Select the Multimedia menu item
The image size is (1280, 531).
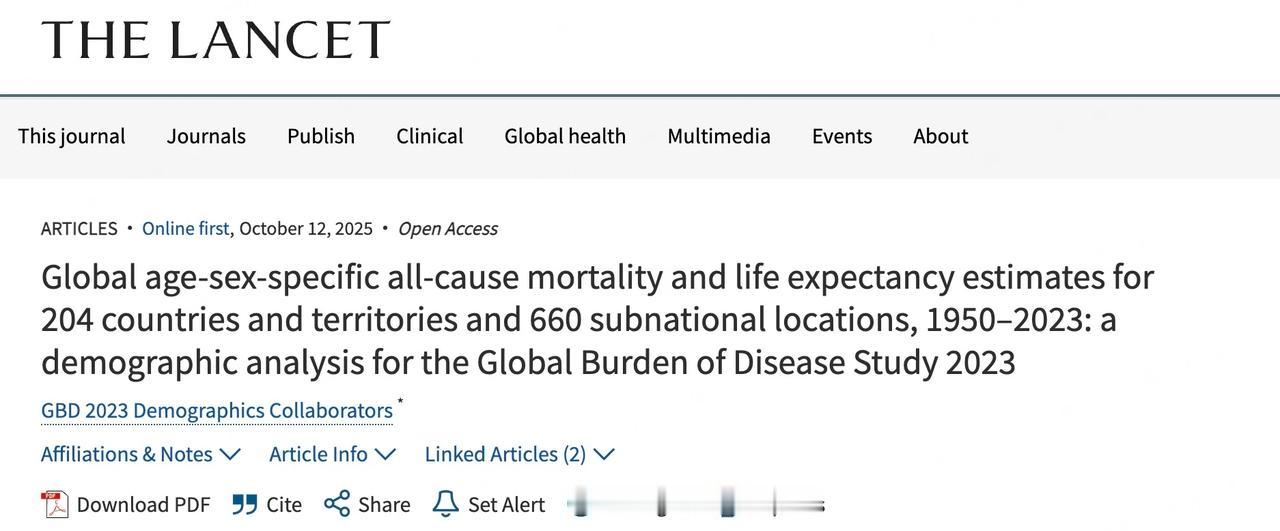coord(719,136)
